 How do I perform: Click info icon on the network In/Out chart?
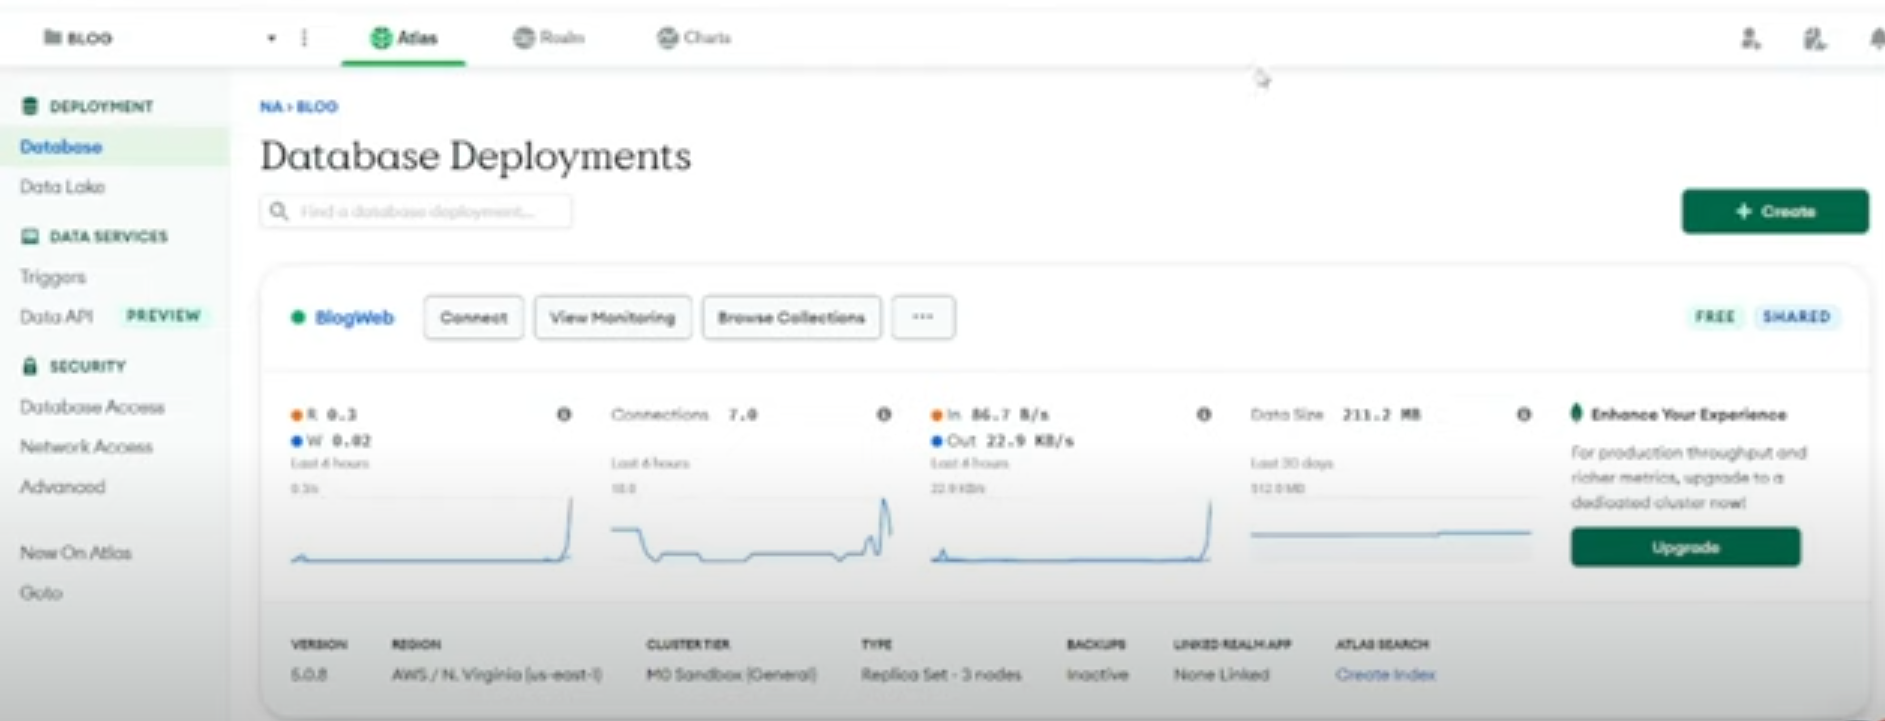[x=1204, y=414]
